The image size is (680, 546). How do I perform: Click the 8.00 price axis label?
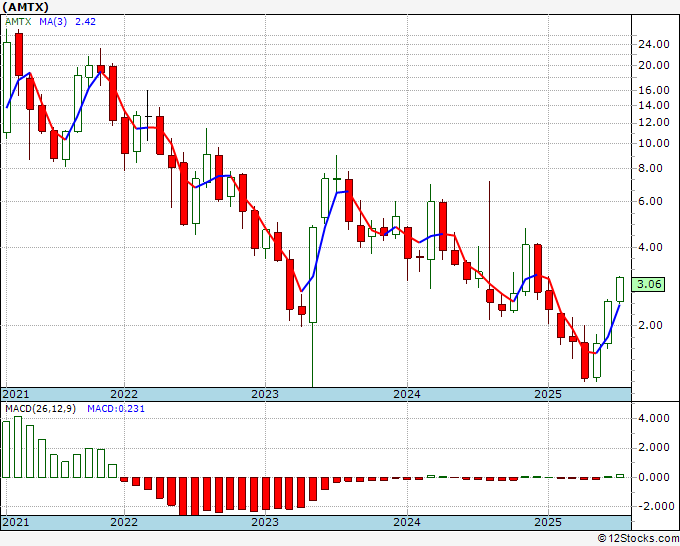click(x=651, y=168)
